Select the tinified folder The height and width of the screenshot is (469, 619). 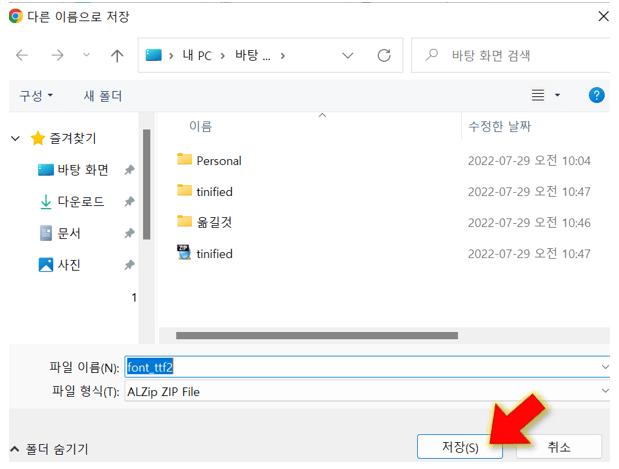tap(214, 192)
